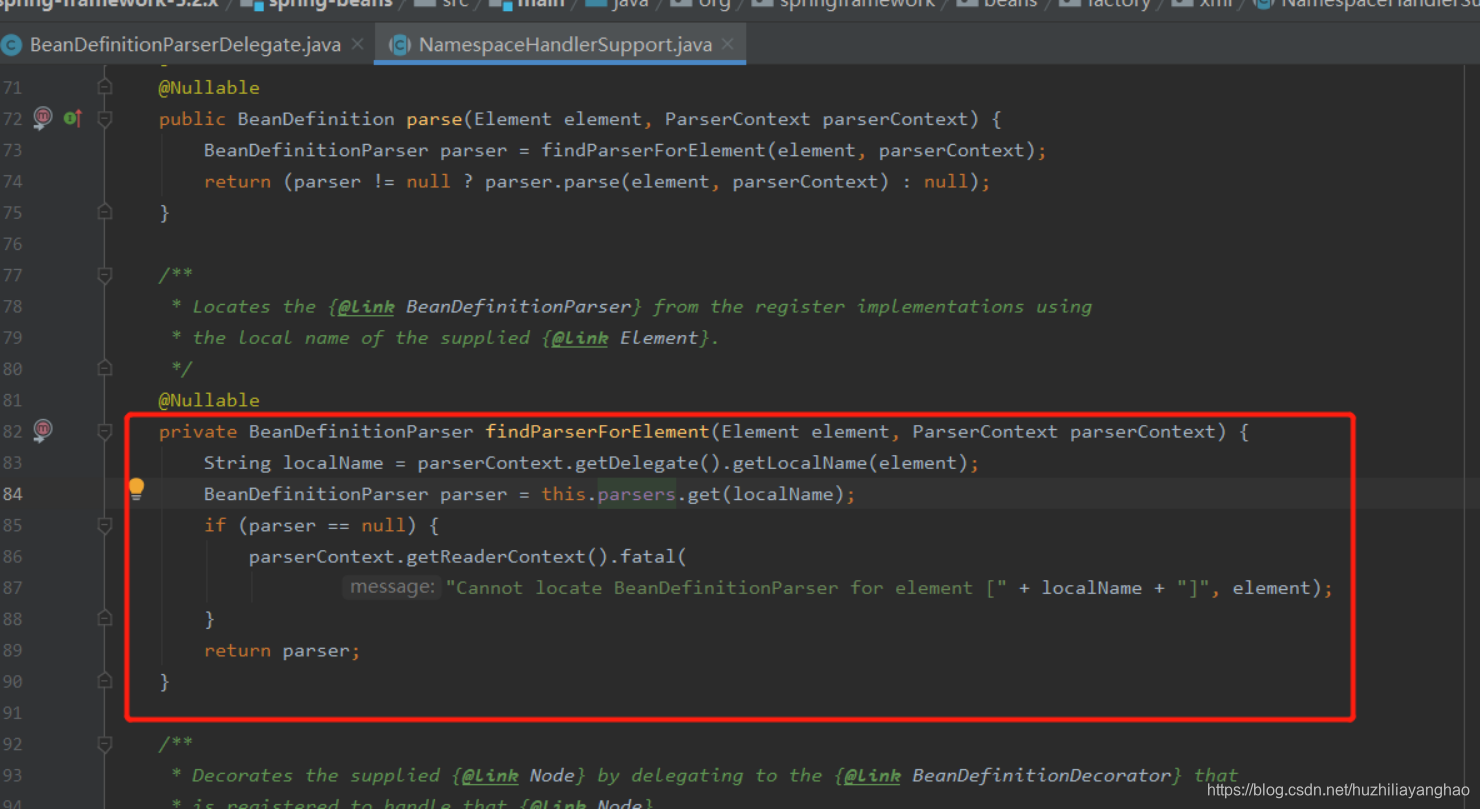Click the class icon on NamespaceHandlerSupport.java tab
Image resolution: width=1480 pixels, height=809 pixels.
(x=400, y=44)
